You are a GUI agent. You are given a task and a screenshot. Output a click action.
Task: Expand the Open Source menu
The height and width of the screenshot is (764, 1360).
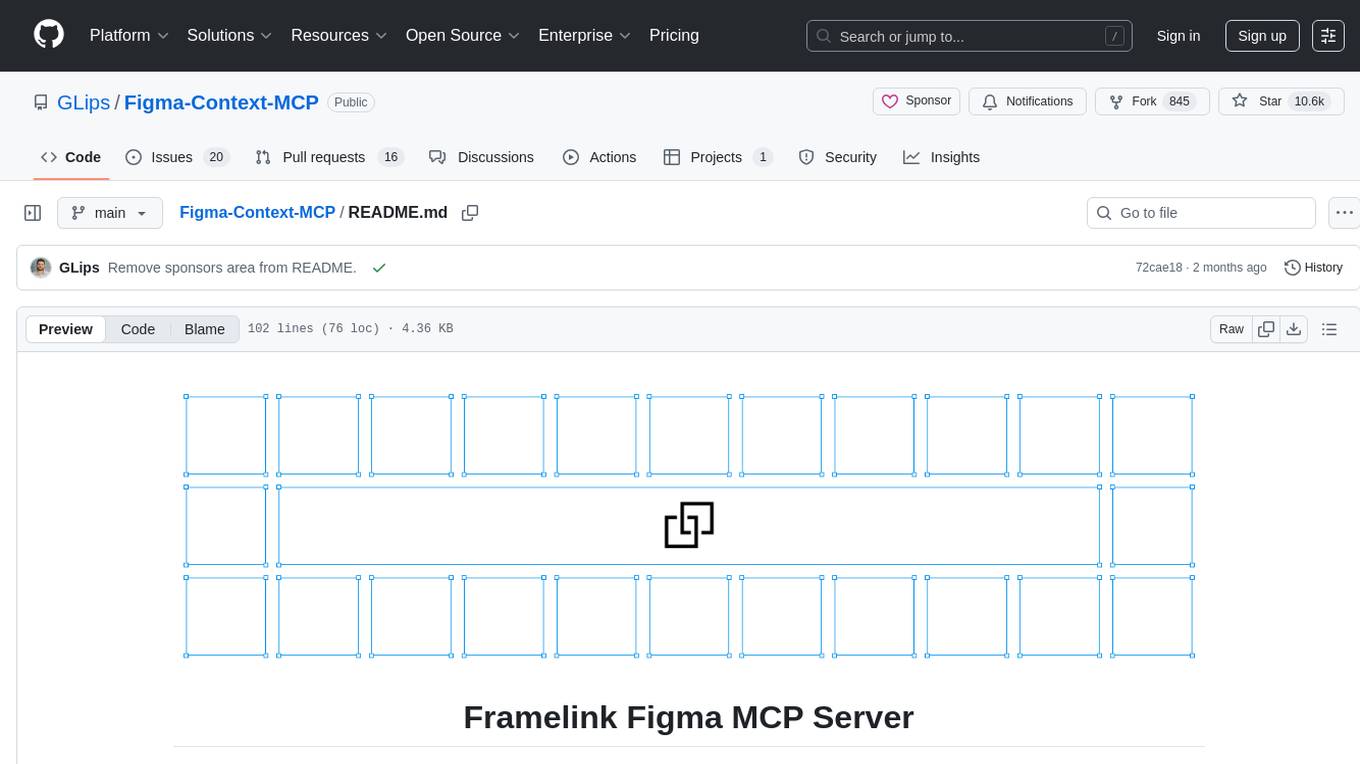[x=462, y=35]
